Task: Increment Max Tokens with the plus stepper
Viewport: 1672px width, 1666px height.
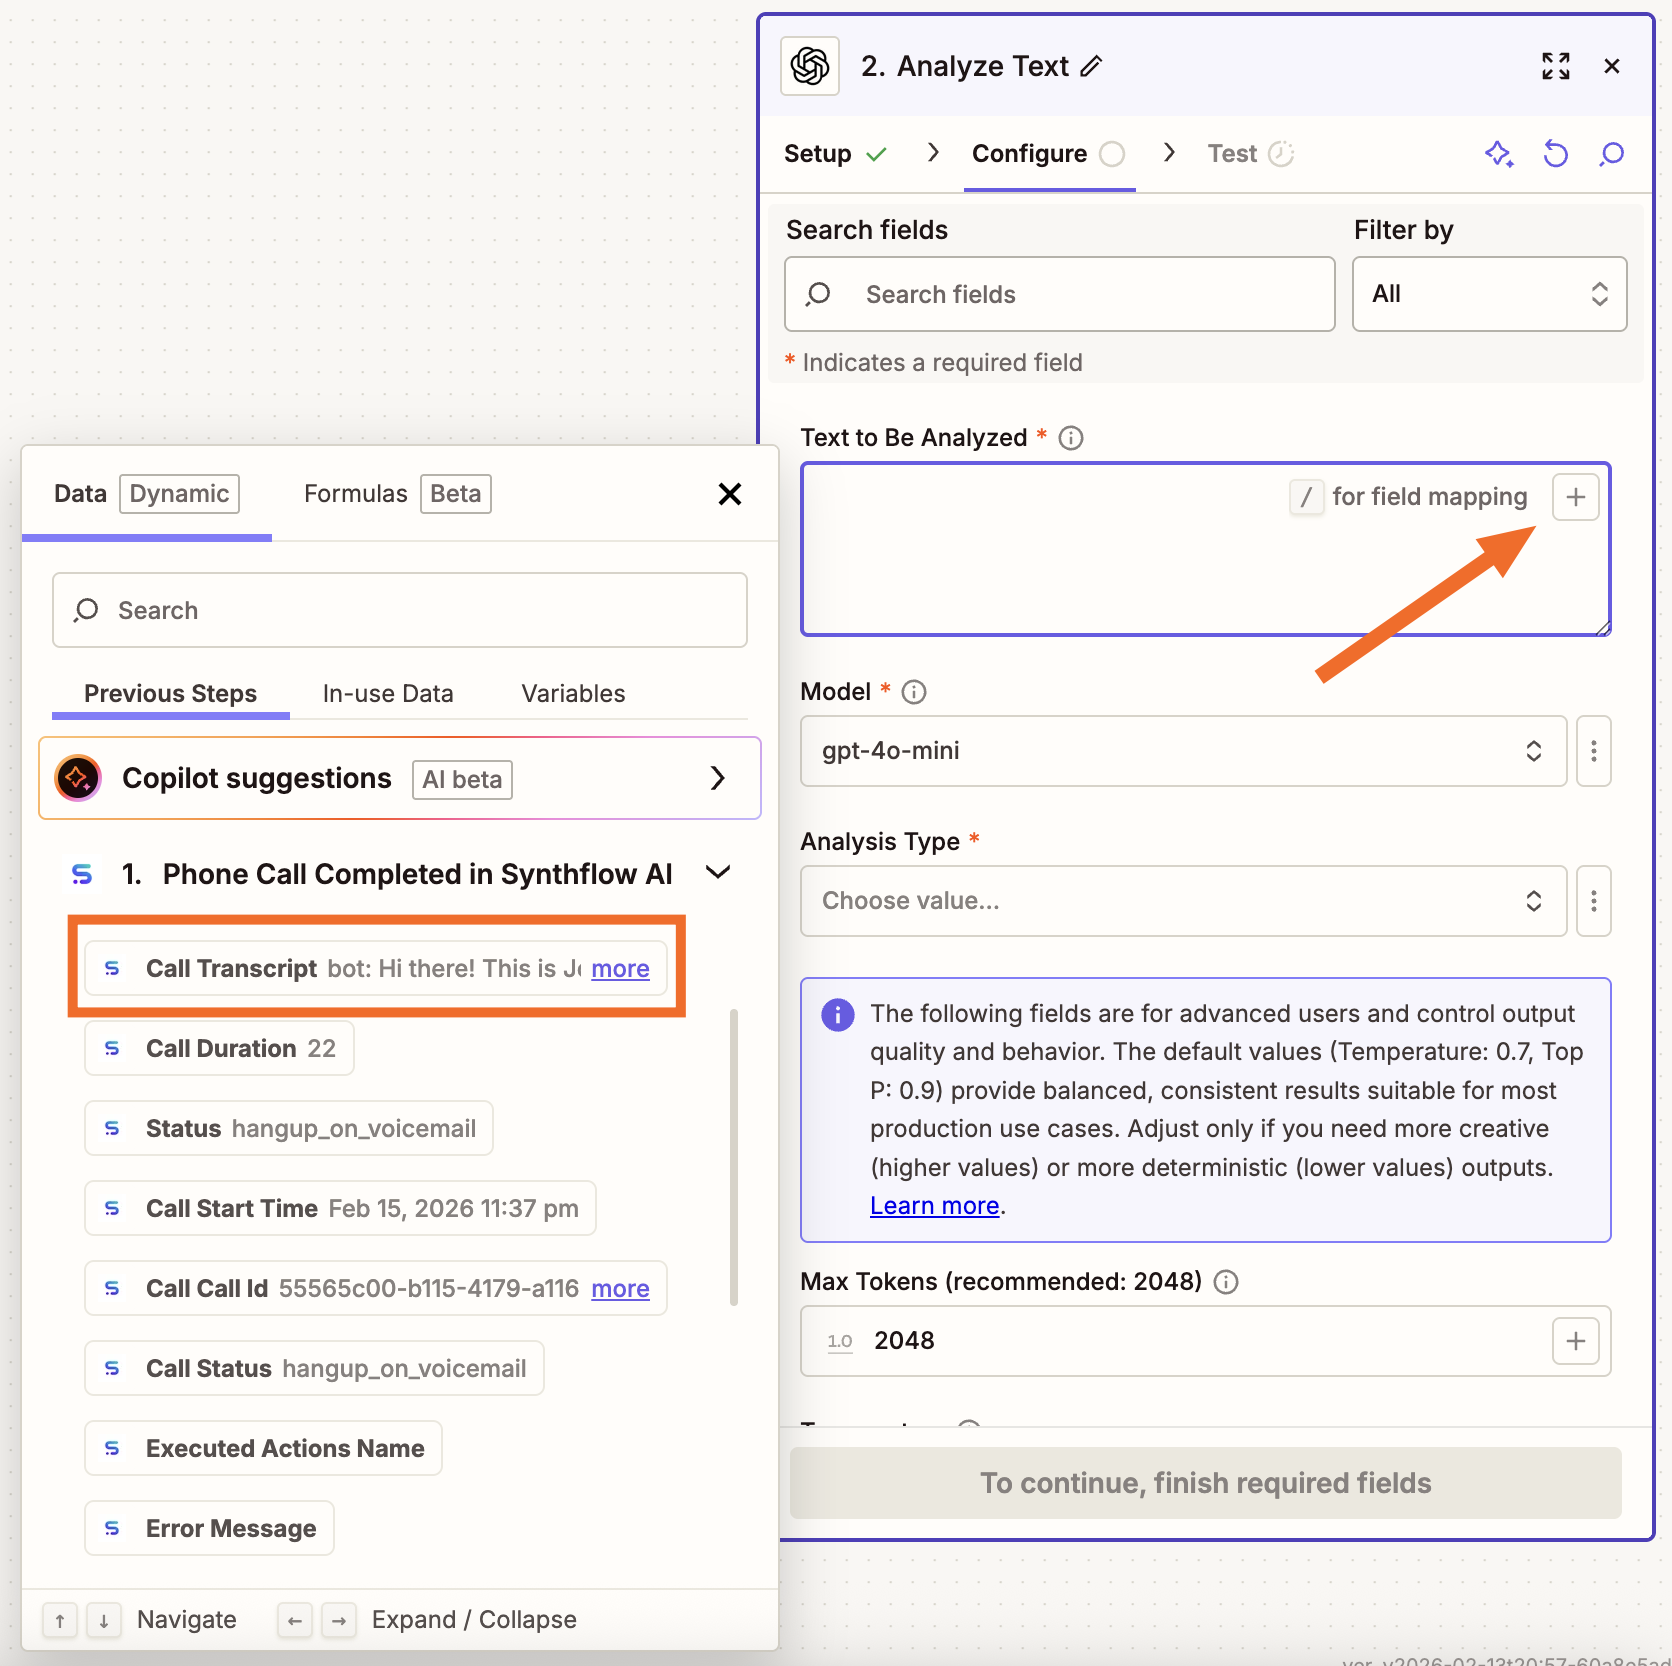Action: tap(1575, 1340)
